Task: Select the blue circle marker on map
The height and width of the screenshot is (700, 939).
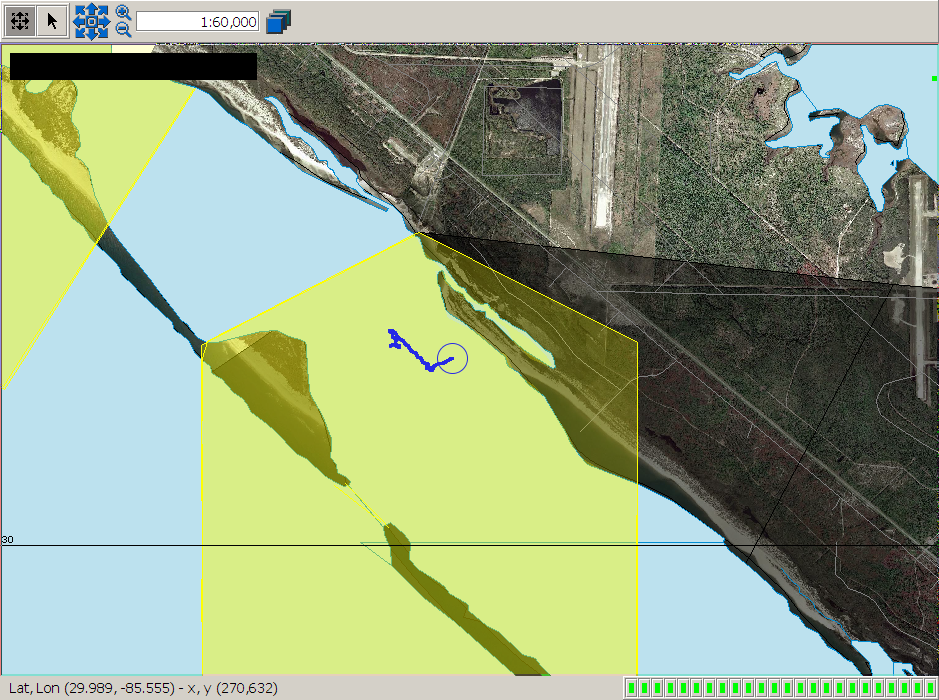Action: (452, 358)
